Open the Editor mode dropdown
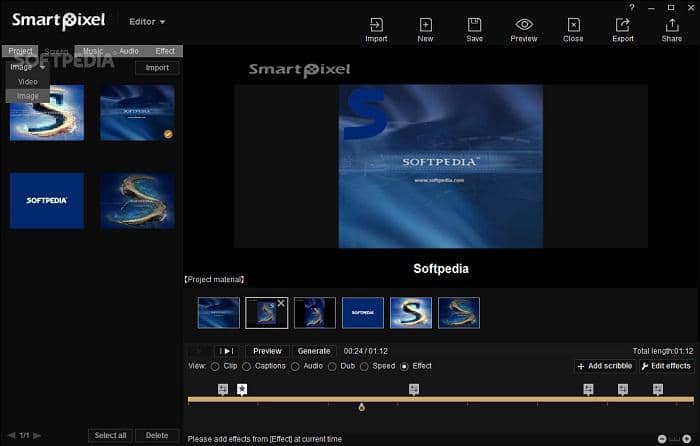700x446 pixels. point(148,21)
